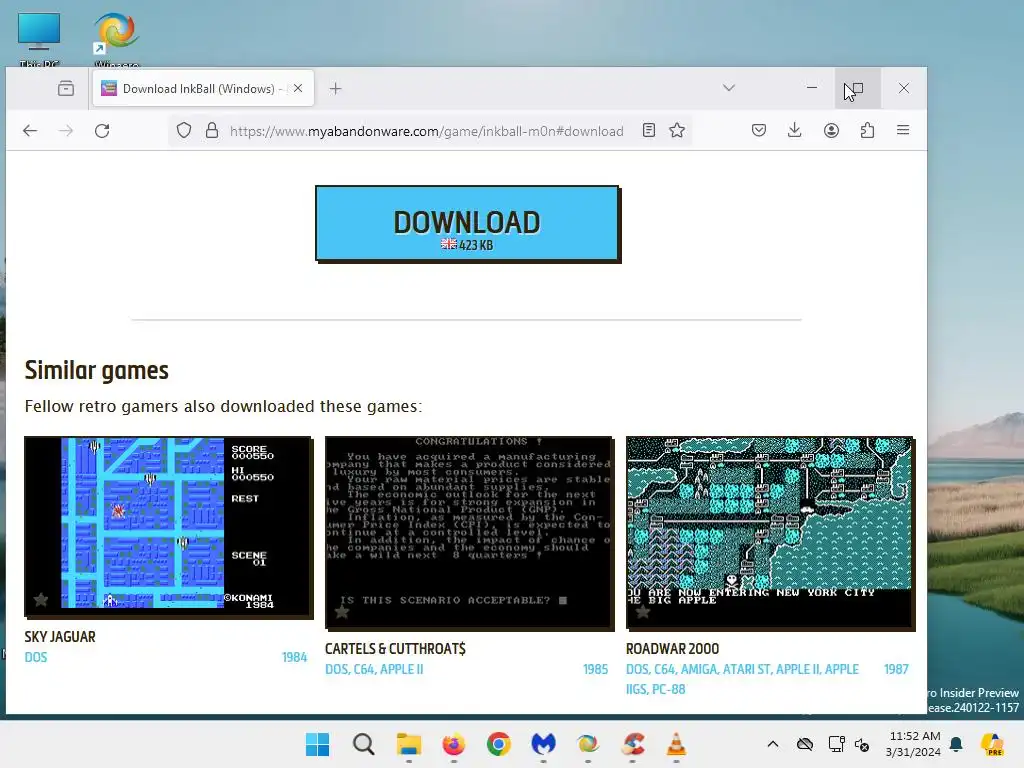
Task: Reload the current page
Action: point(102,131)
